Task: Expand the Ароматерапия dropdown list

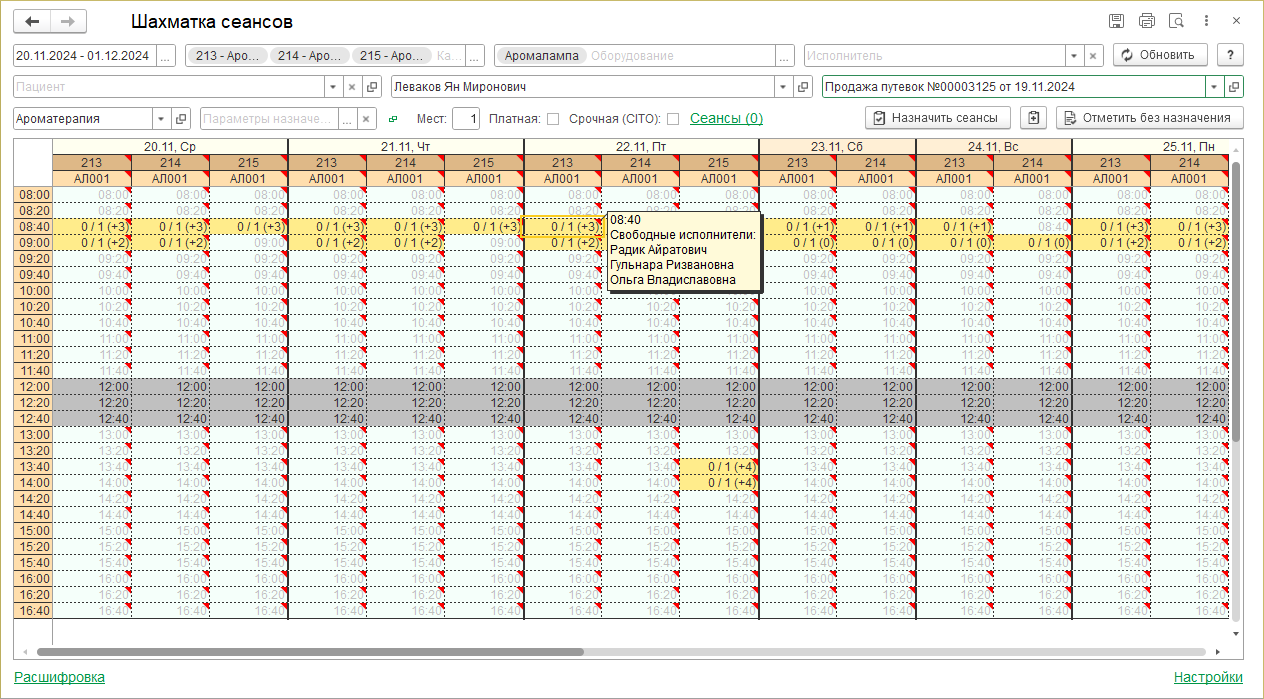Action: tap(161, 119)
